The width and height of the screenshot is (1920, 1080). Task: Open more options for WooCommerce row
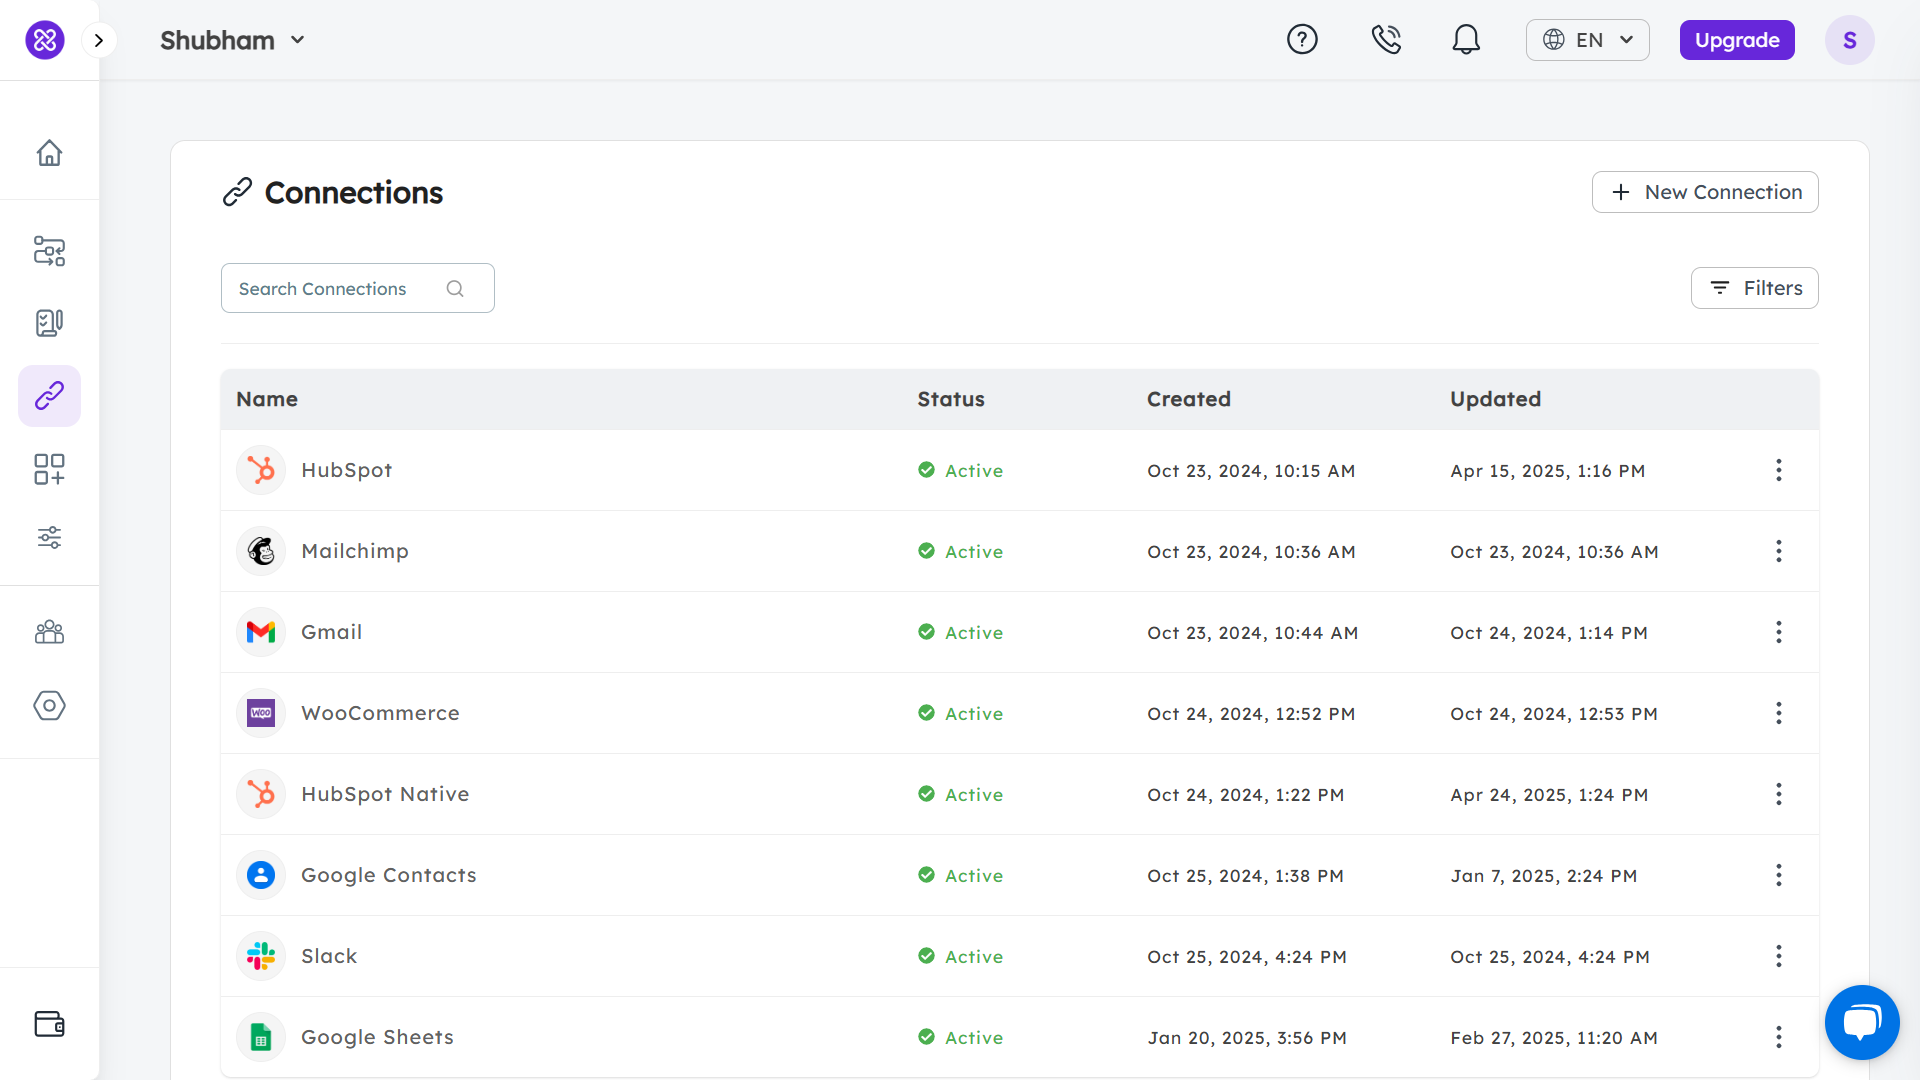click(x=1778, y=713)
